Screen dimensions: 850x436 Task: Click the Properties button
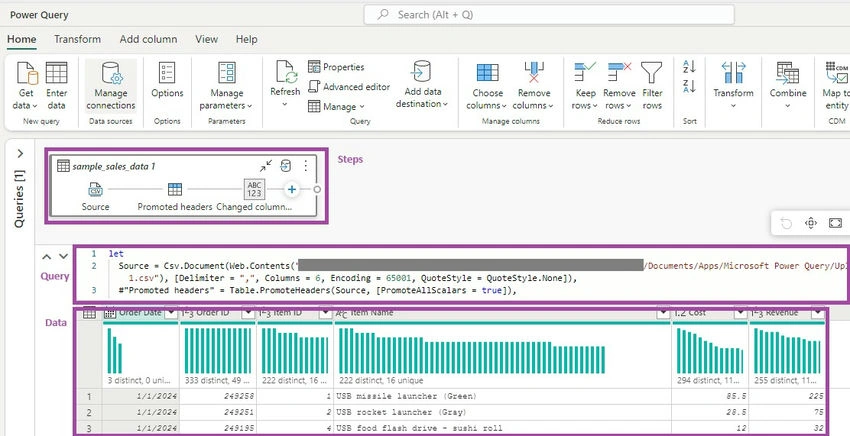coord(337,67)
